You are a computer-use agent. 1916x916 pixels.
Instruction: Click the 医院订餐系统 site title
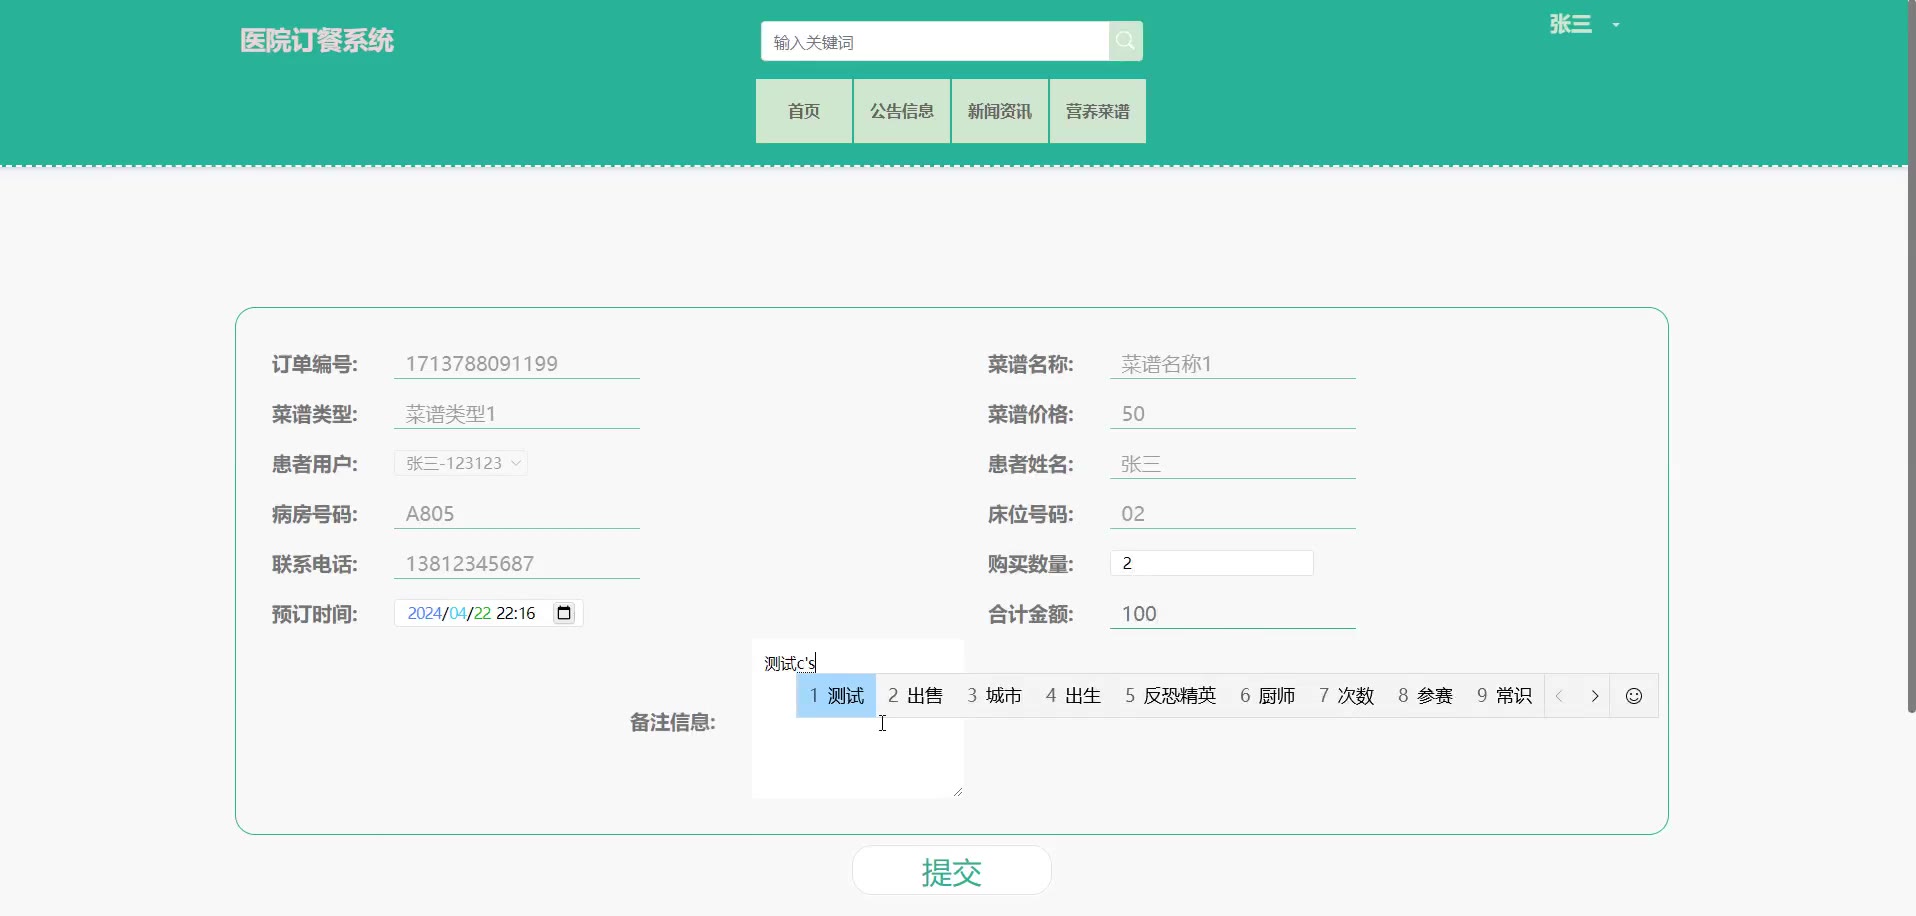click(317, 41)
